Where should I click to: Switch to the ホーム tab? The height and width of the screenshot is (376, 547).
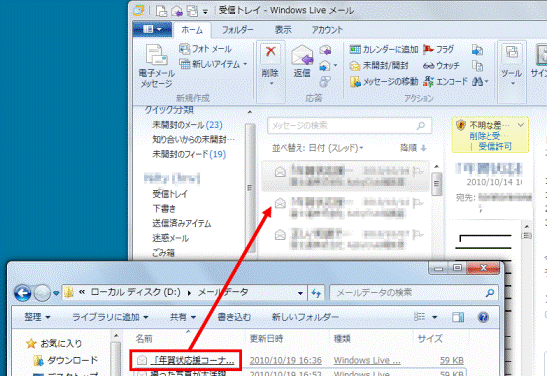192,30
